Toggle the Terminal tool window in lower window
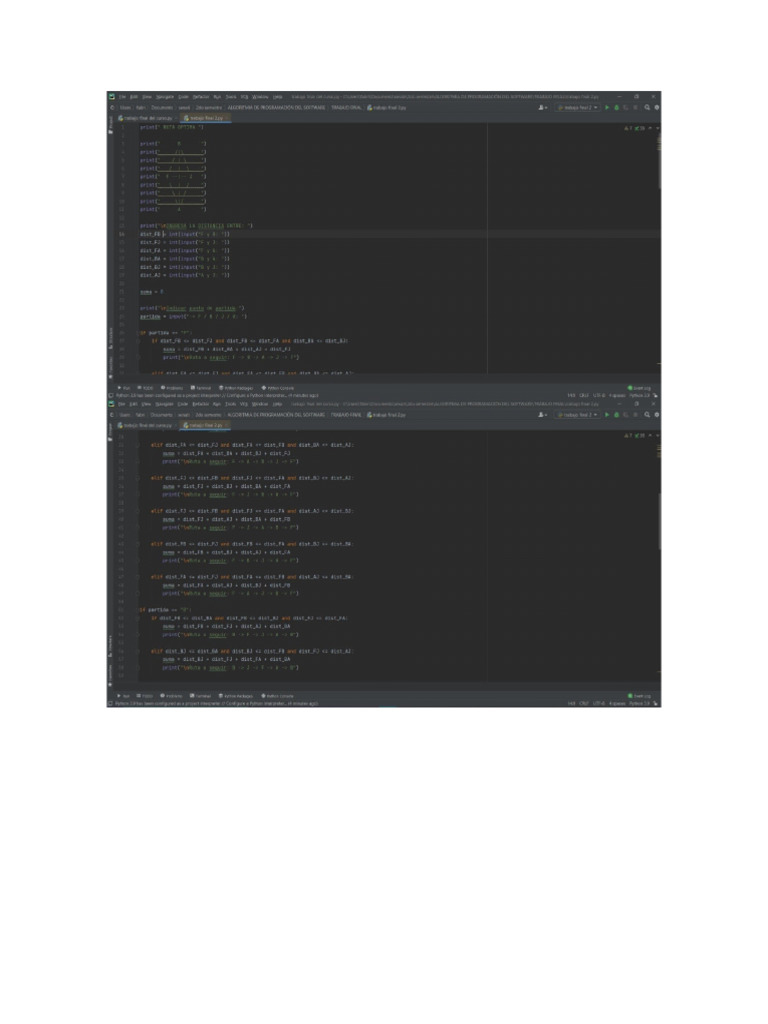 tap(200, 695)
